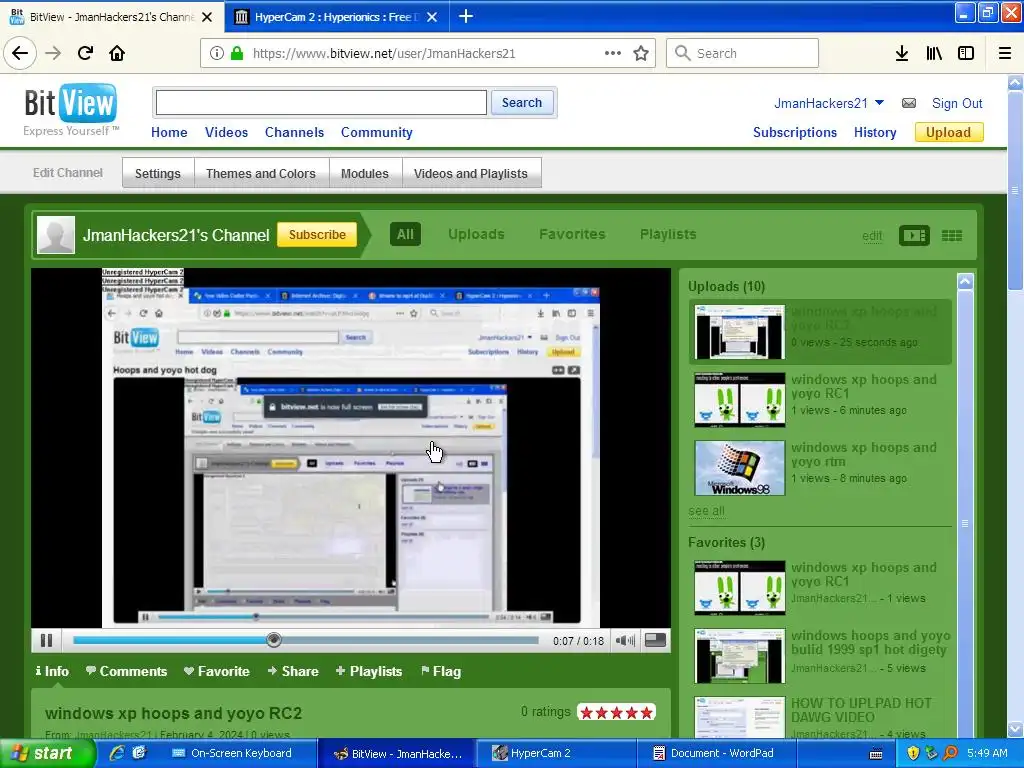Click the yellow Subscribe button

(x=317, y=234)
